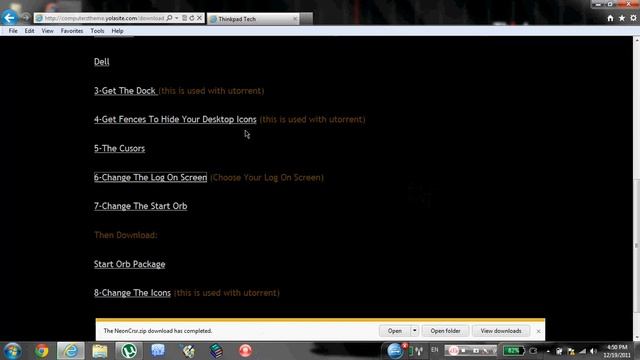Open Windows Explorer folder from the taskbar
This screenshot has width=640, height=360.
click(x=100, y=351)
